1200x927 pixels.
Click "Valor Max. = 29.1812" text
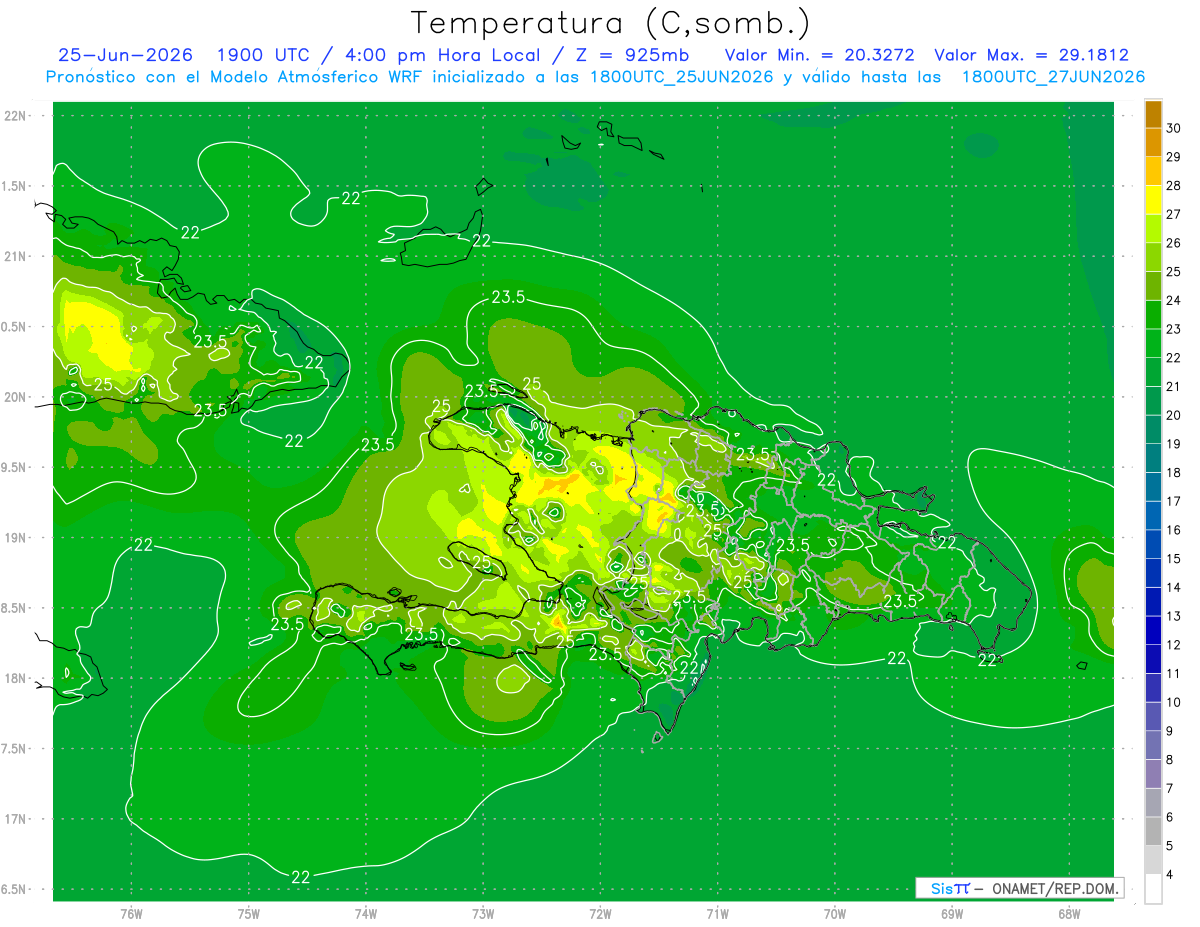point(1032,56)
